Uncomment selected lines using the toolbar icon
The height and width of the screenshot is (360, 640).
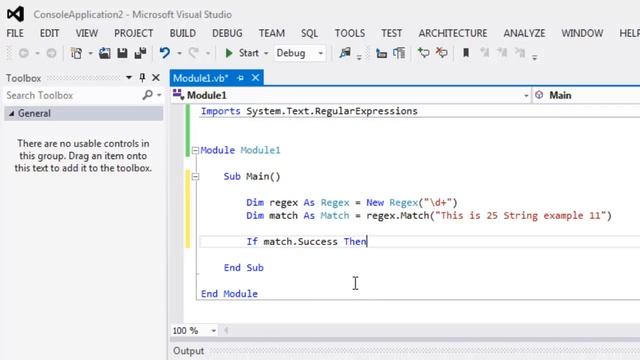pos(441,53)
